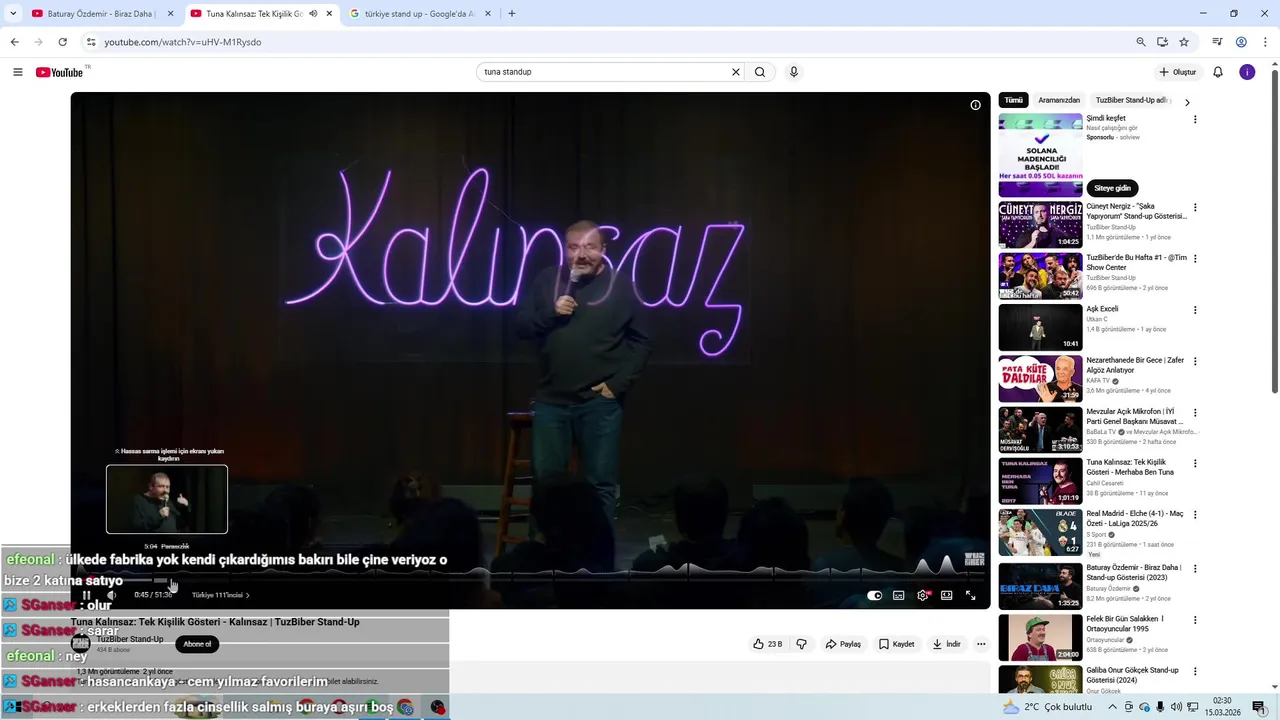
Task: Open Mevzular Açık Mikrofon video title
Action: [x=1135, y=416]
